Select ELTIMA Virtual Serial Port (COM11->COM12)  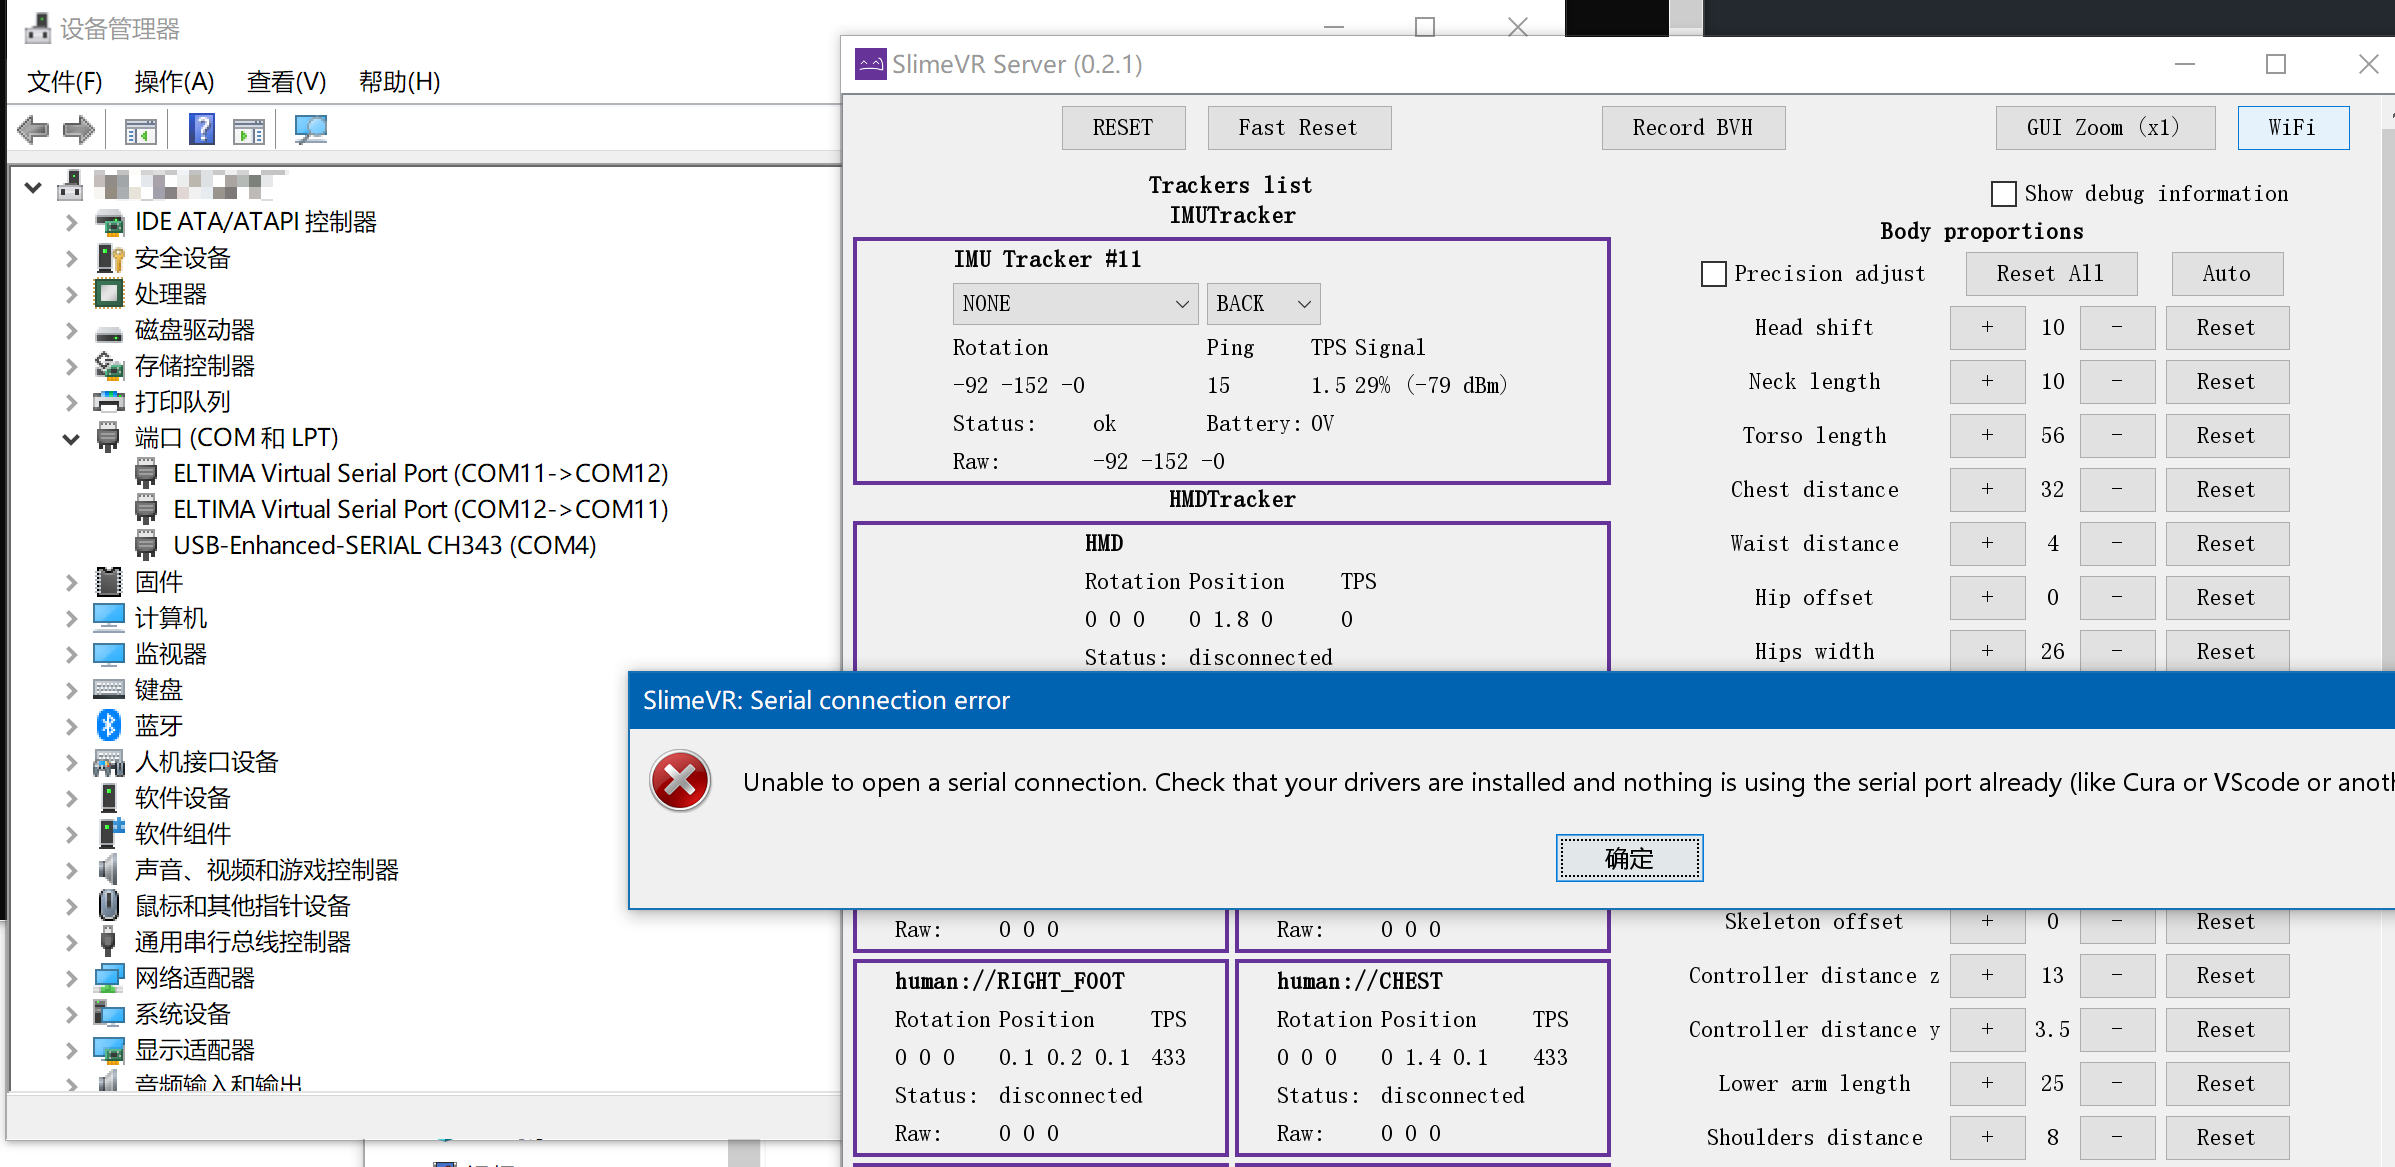point(420,473)
